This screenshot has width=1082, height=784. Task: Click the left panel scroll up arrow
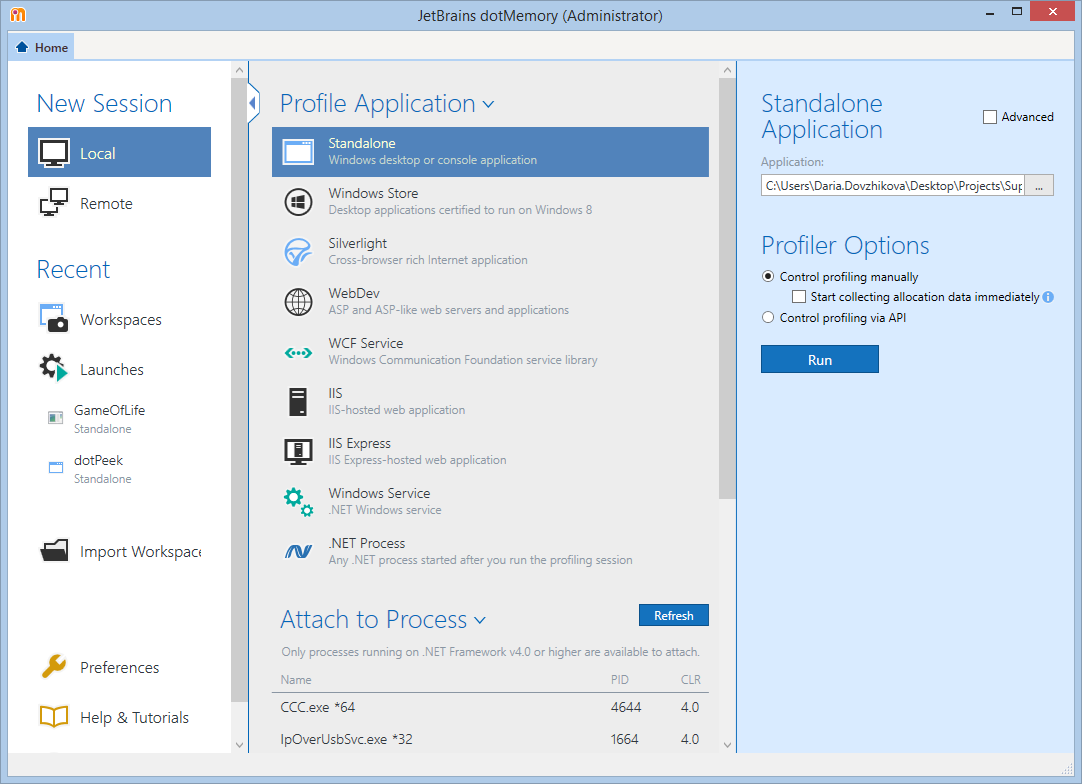pos(239,70)
